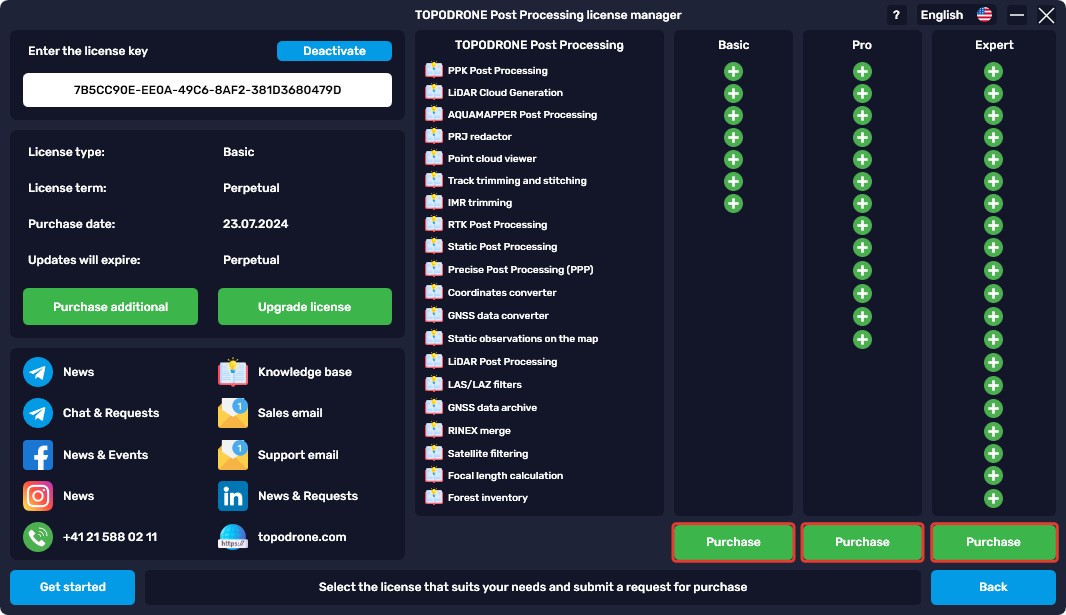Open the PPK Post Processing help icon

point(434,70)
